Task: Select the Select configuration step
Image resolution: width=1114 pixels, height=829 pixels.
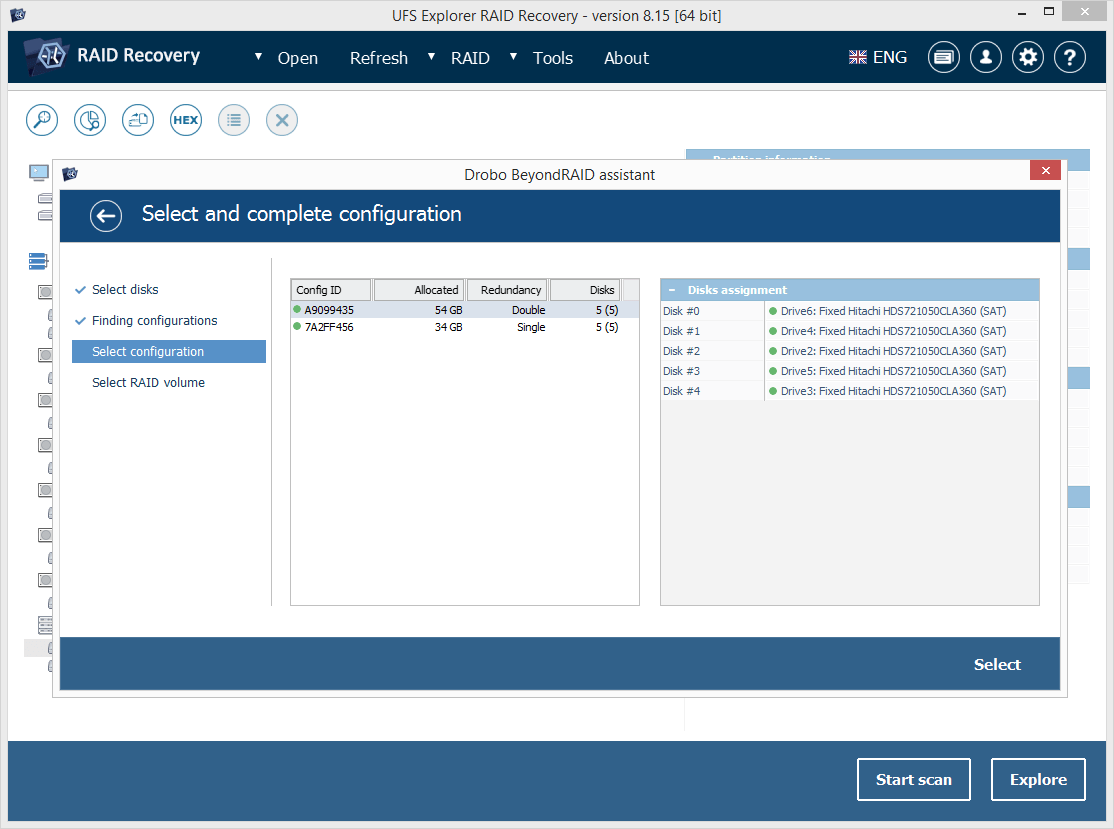Action: [169, 352]
